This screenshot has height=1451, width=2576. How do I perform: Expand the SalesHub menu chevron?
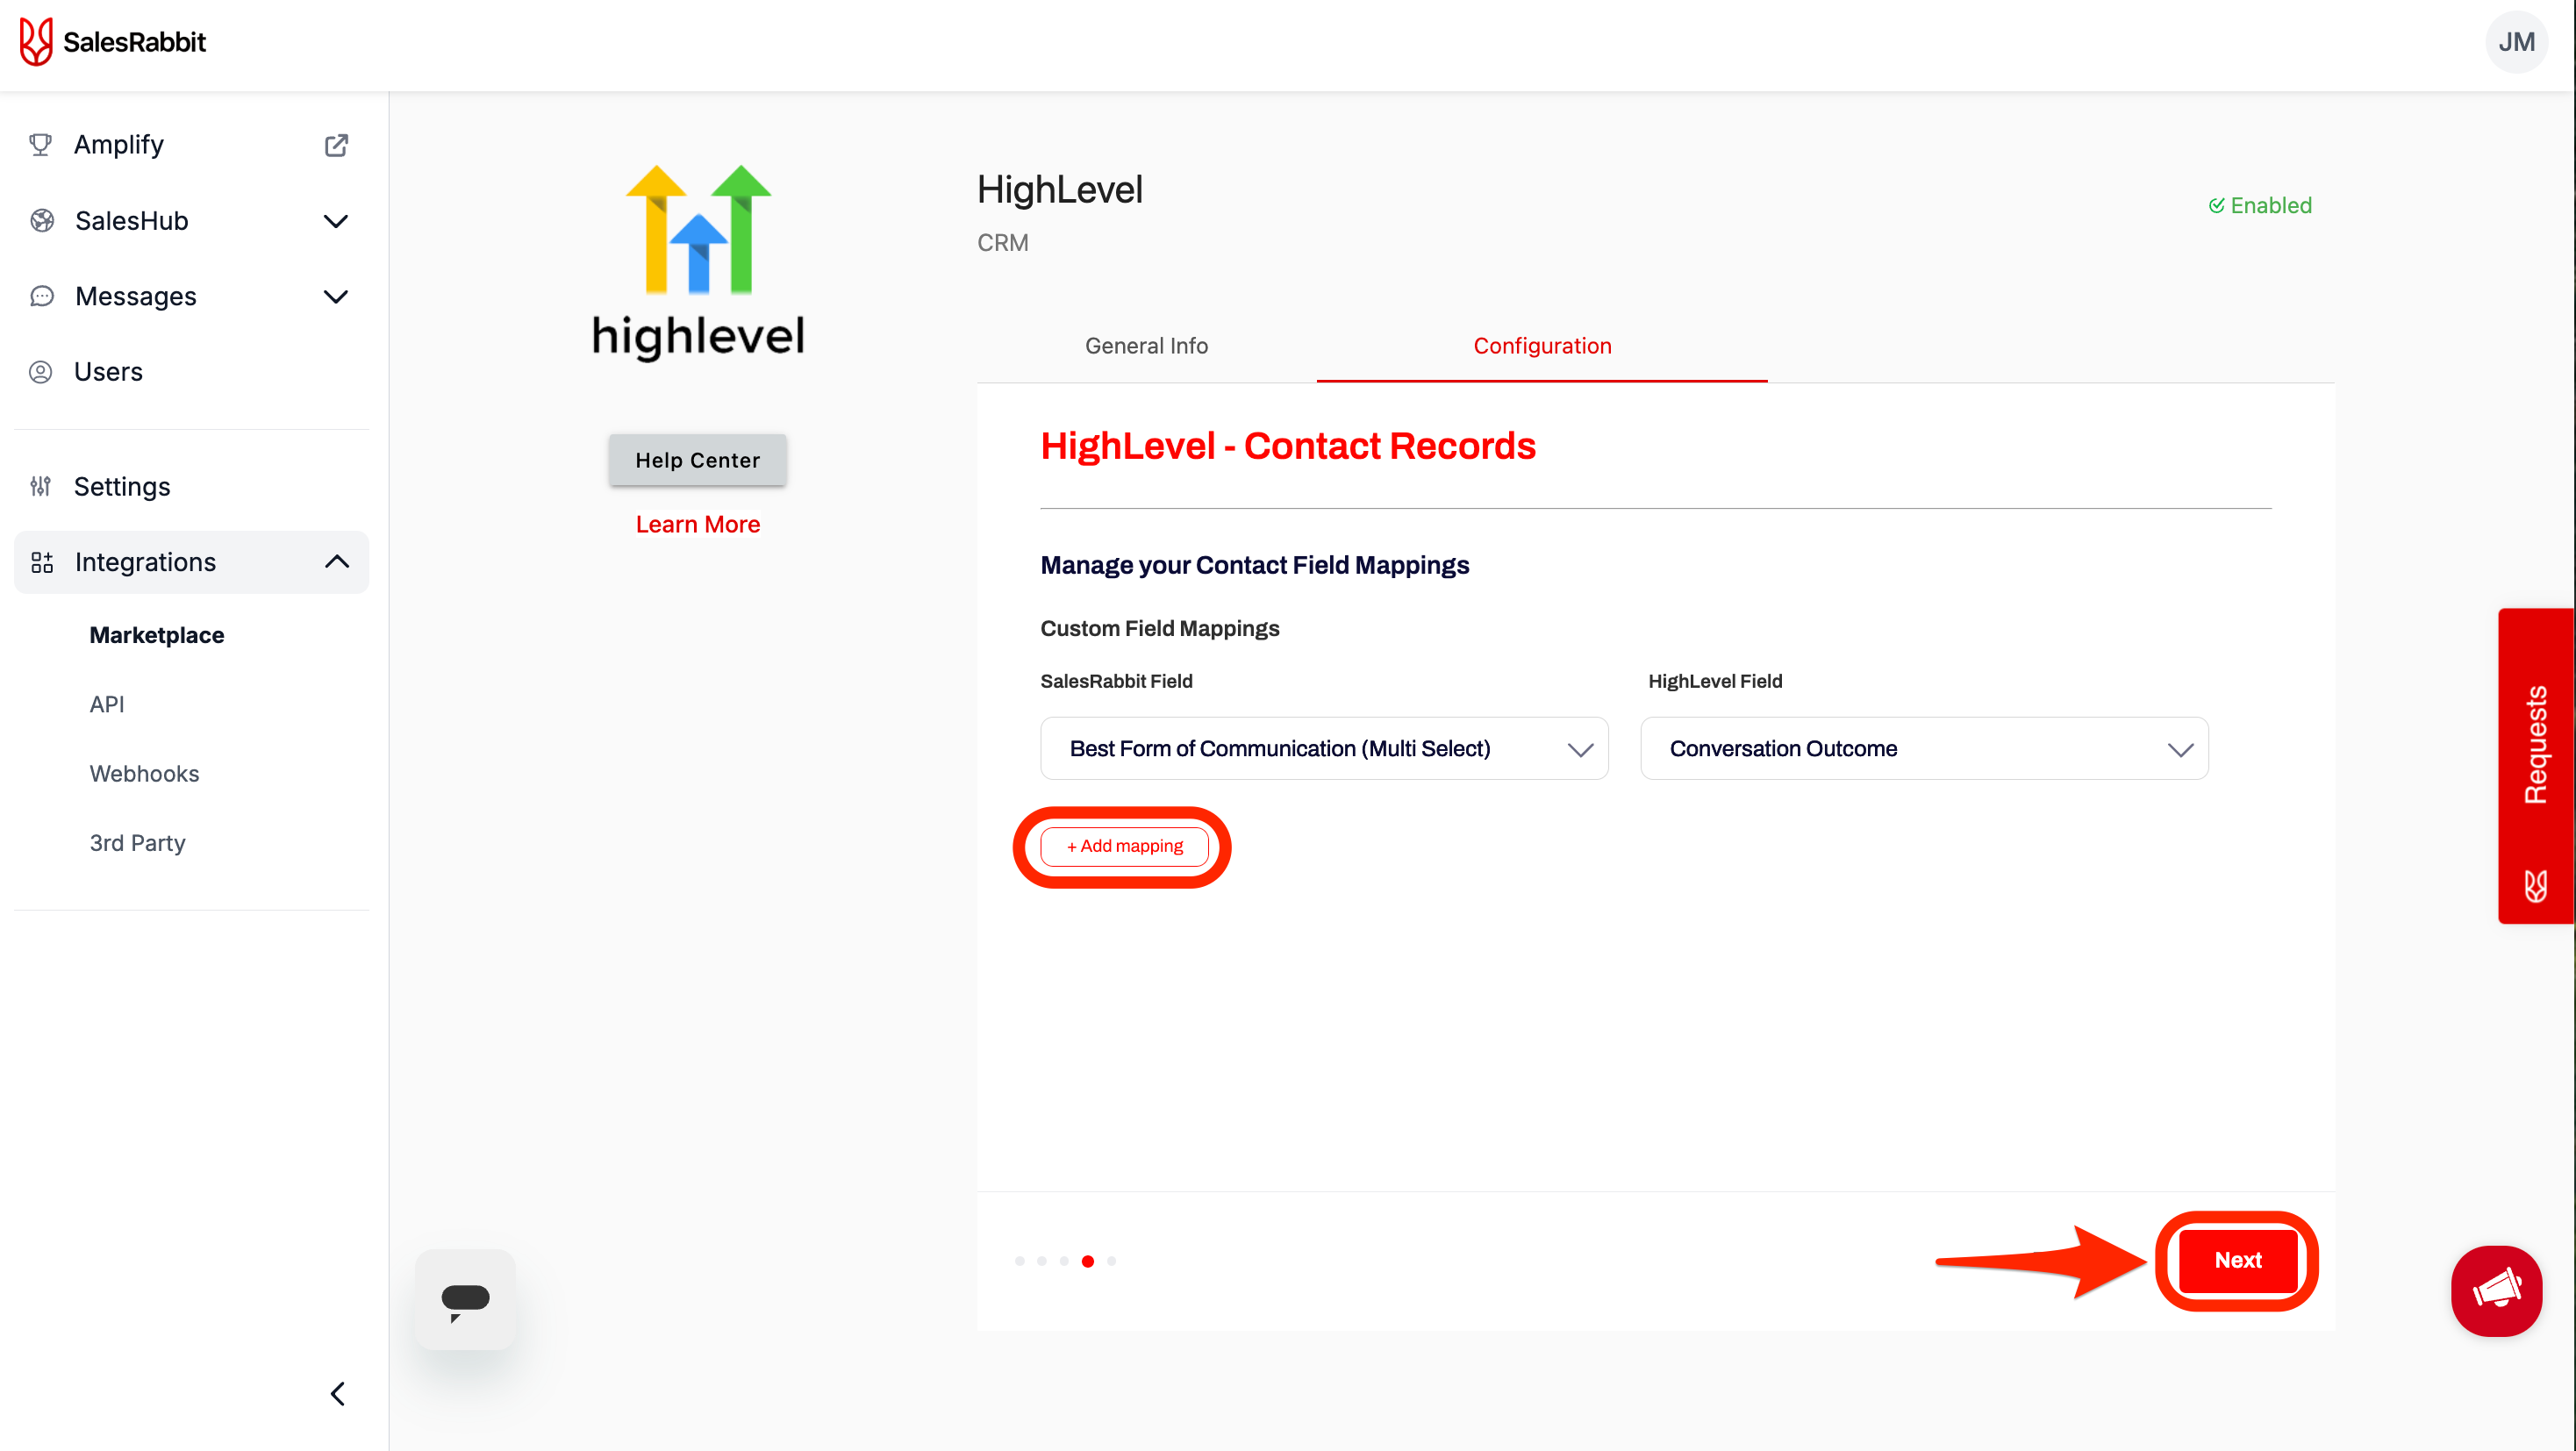coord(336,221)
